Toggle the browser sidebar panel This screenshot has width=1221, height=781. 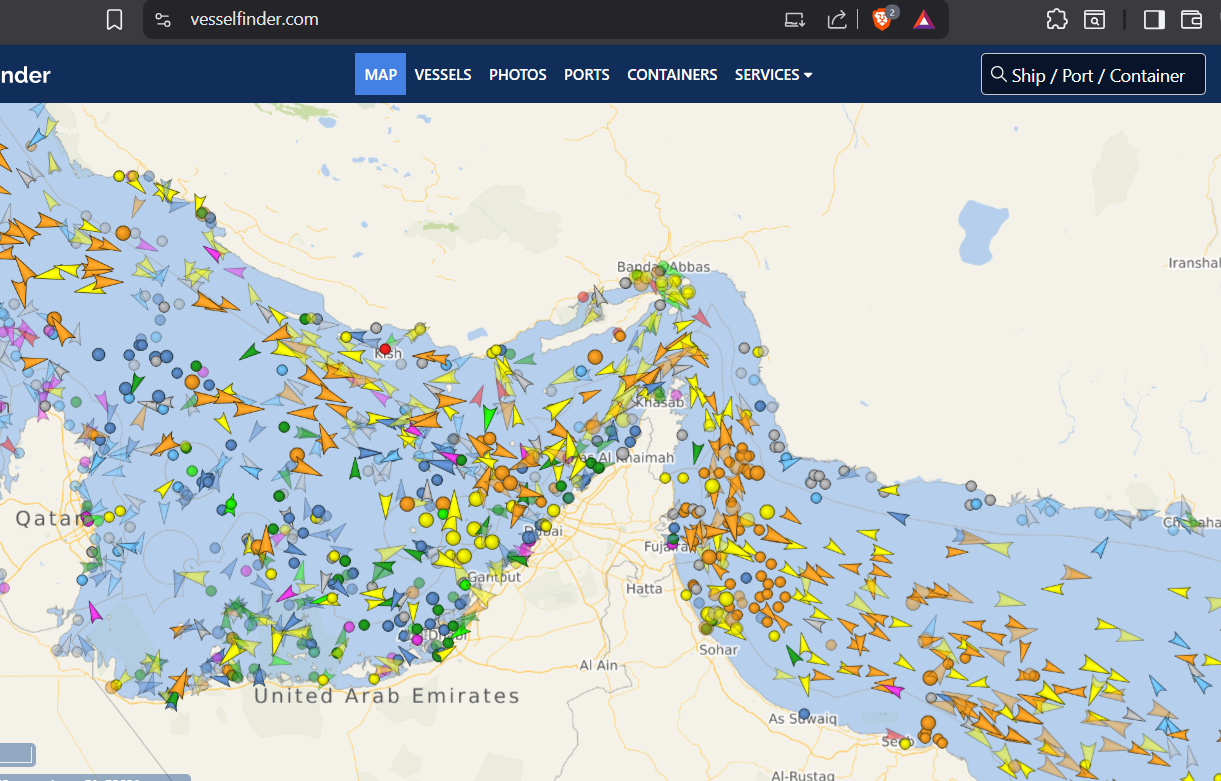click(x=1154, y=19)
